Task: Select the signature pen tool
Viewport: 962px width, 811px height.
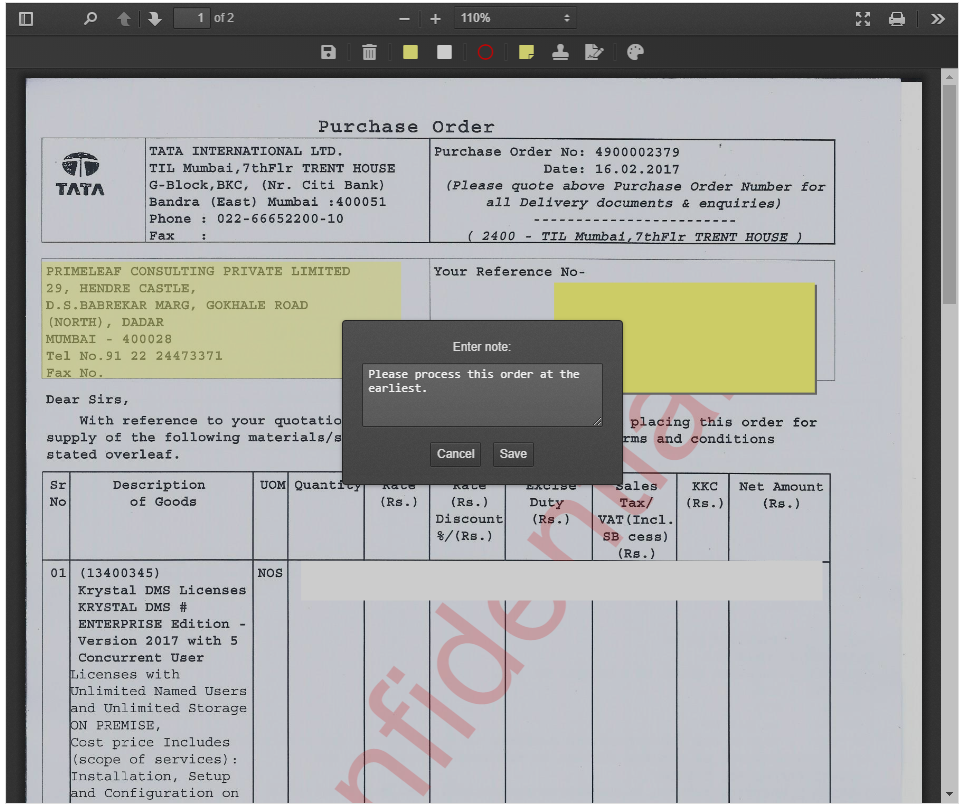Action: coord(594,52)
